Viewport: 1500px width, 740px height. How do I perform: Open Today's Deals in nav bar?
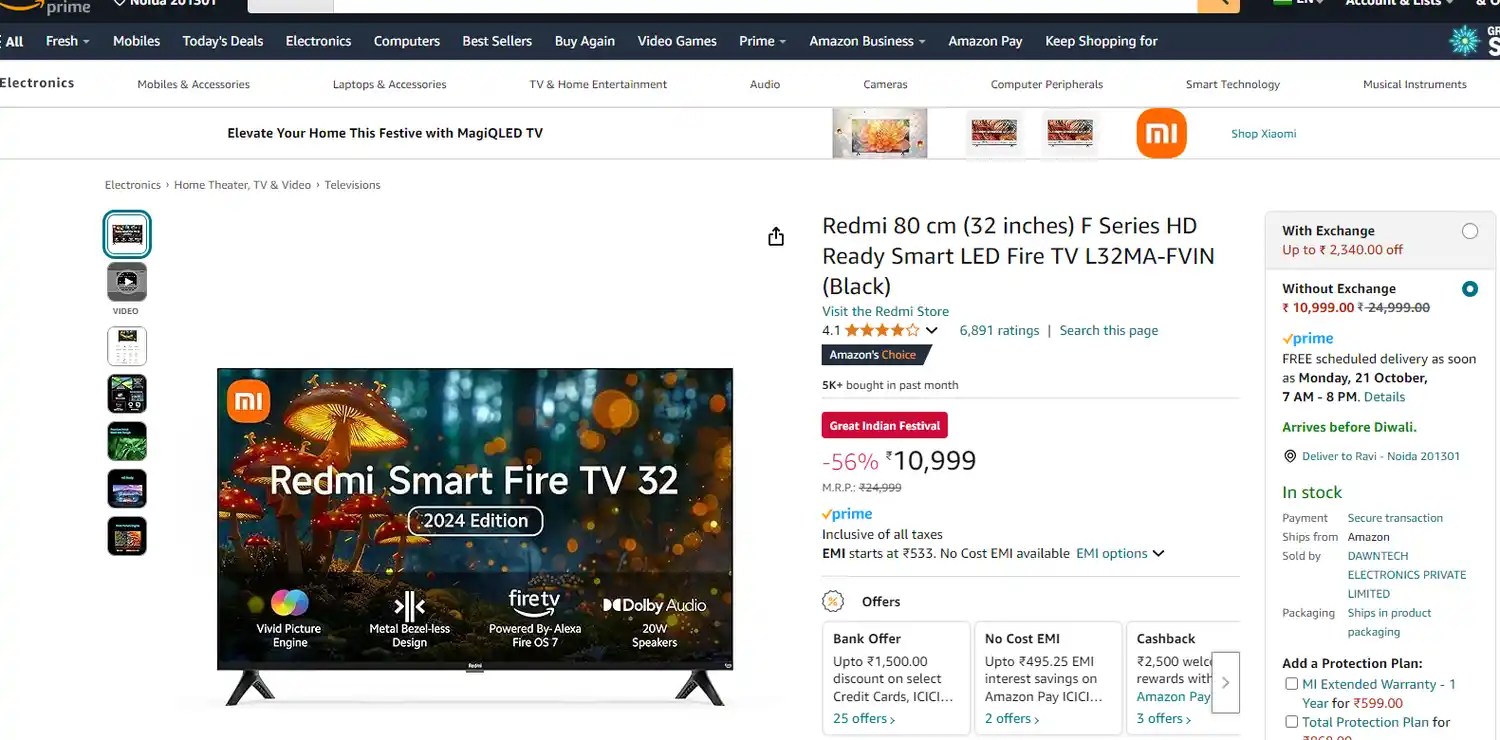tap(223, 41)
